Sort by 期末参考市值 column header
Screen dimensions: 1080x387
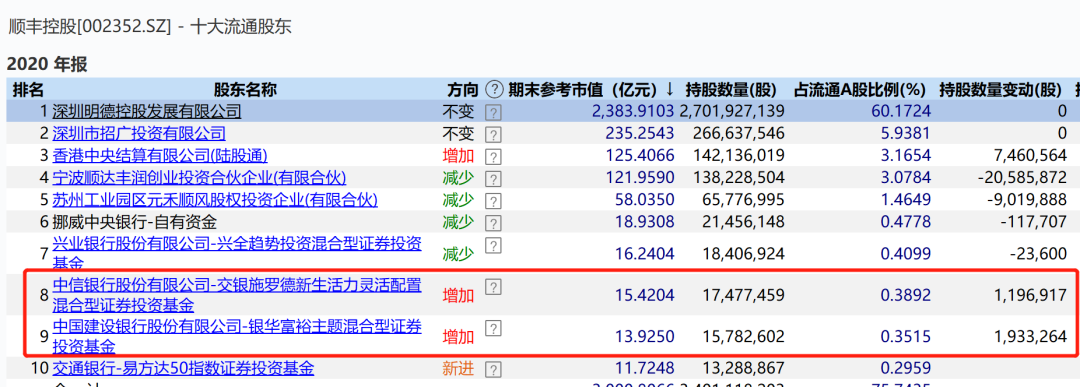tap(592, 90)
